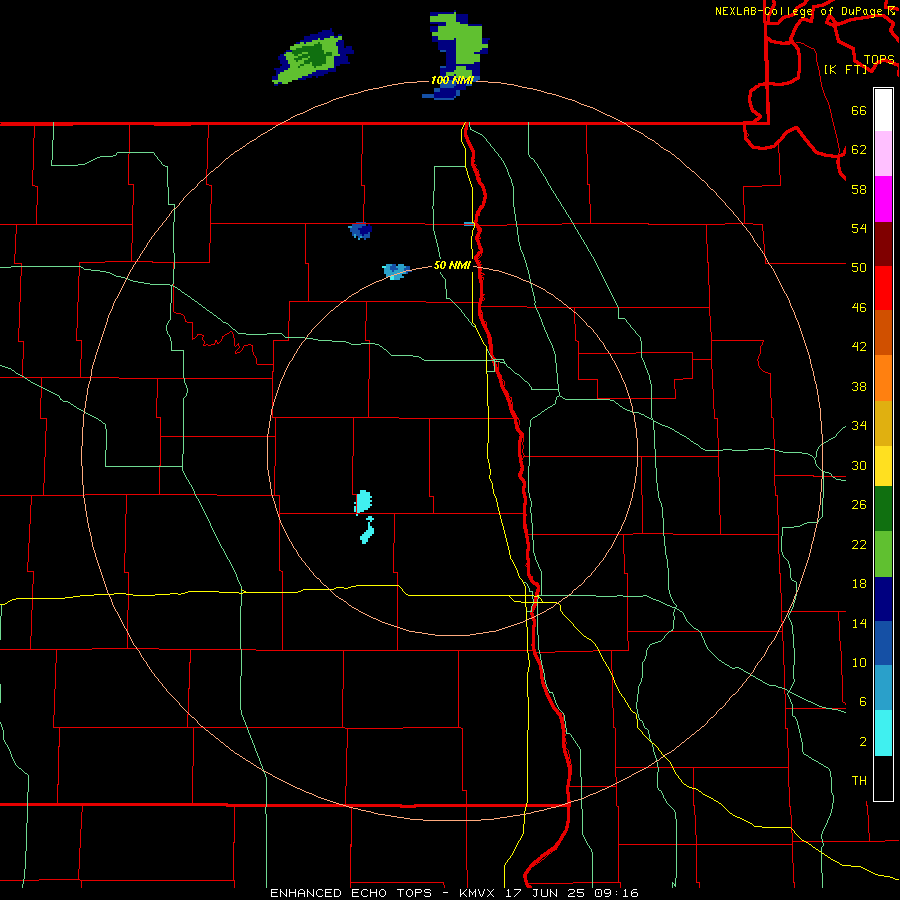Screen dimensions: 900x900
Task: Click the legend value 46
Action: click(859, 308)
